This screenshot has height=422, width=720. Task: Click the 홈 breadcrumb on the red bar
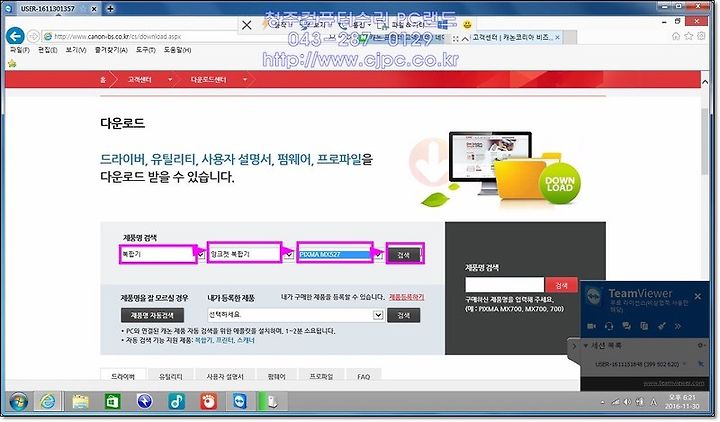click(103, 80)
